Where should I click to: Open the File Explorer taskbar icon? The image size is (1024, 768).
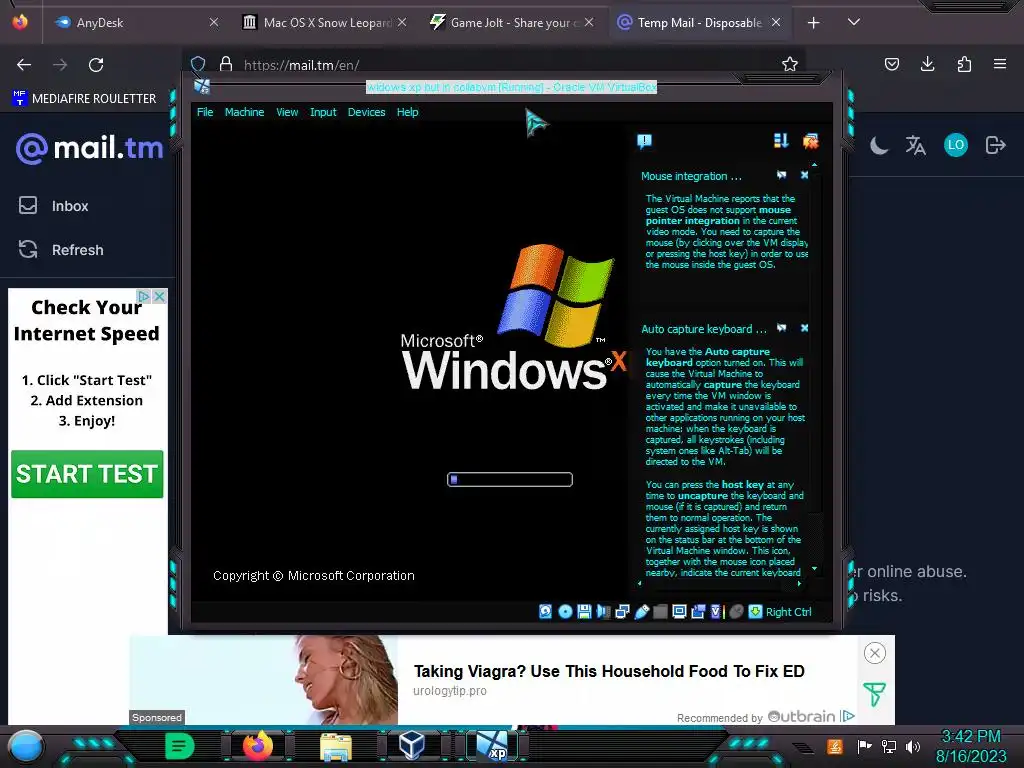(x=336, y=746)
